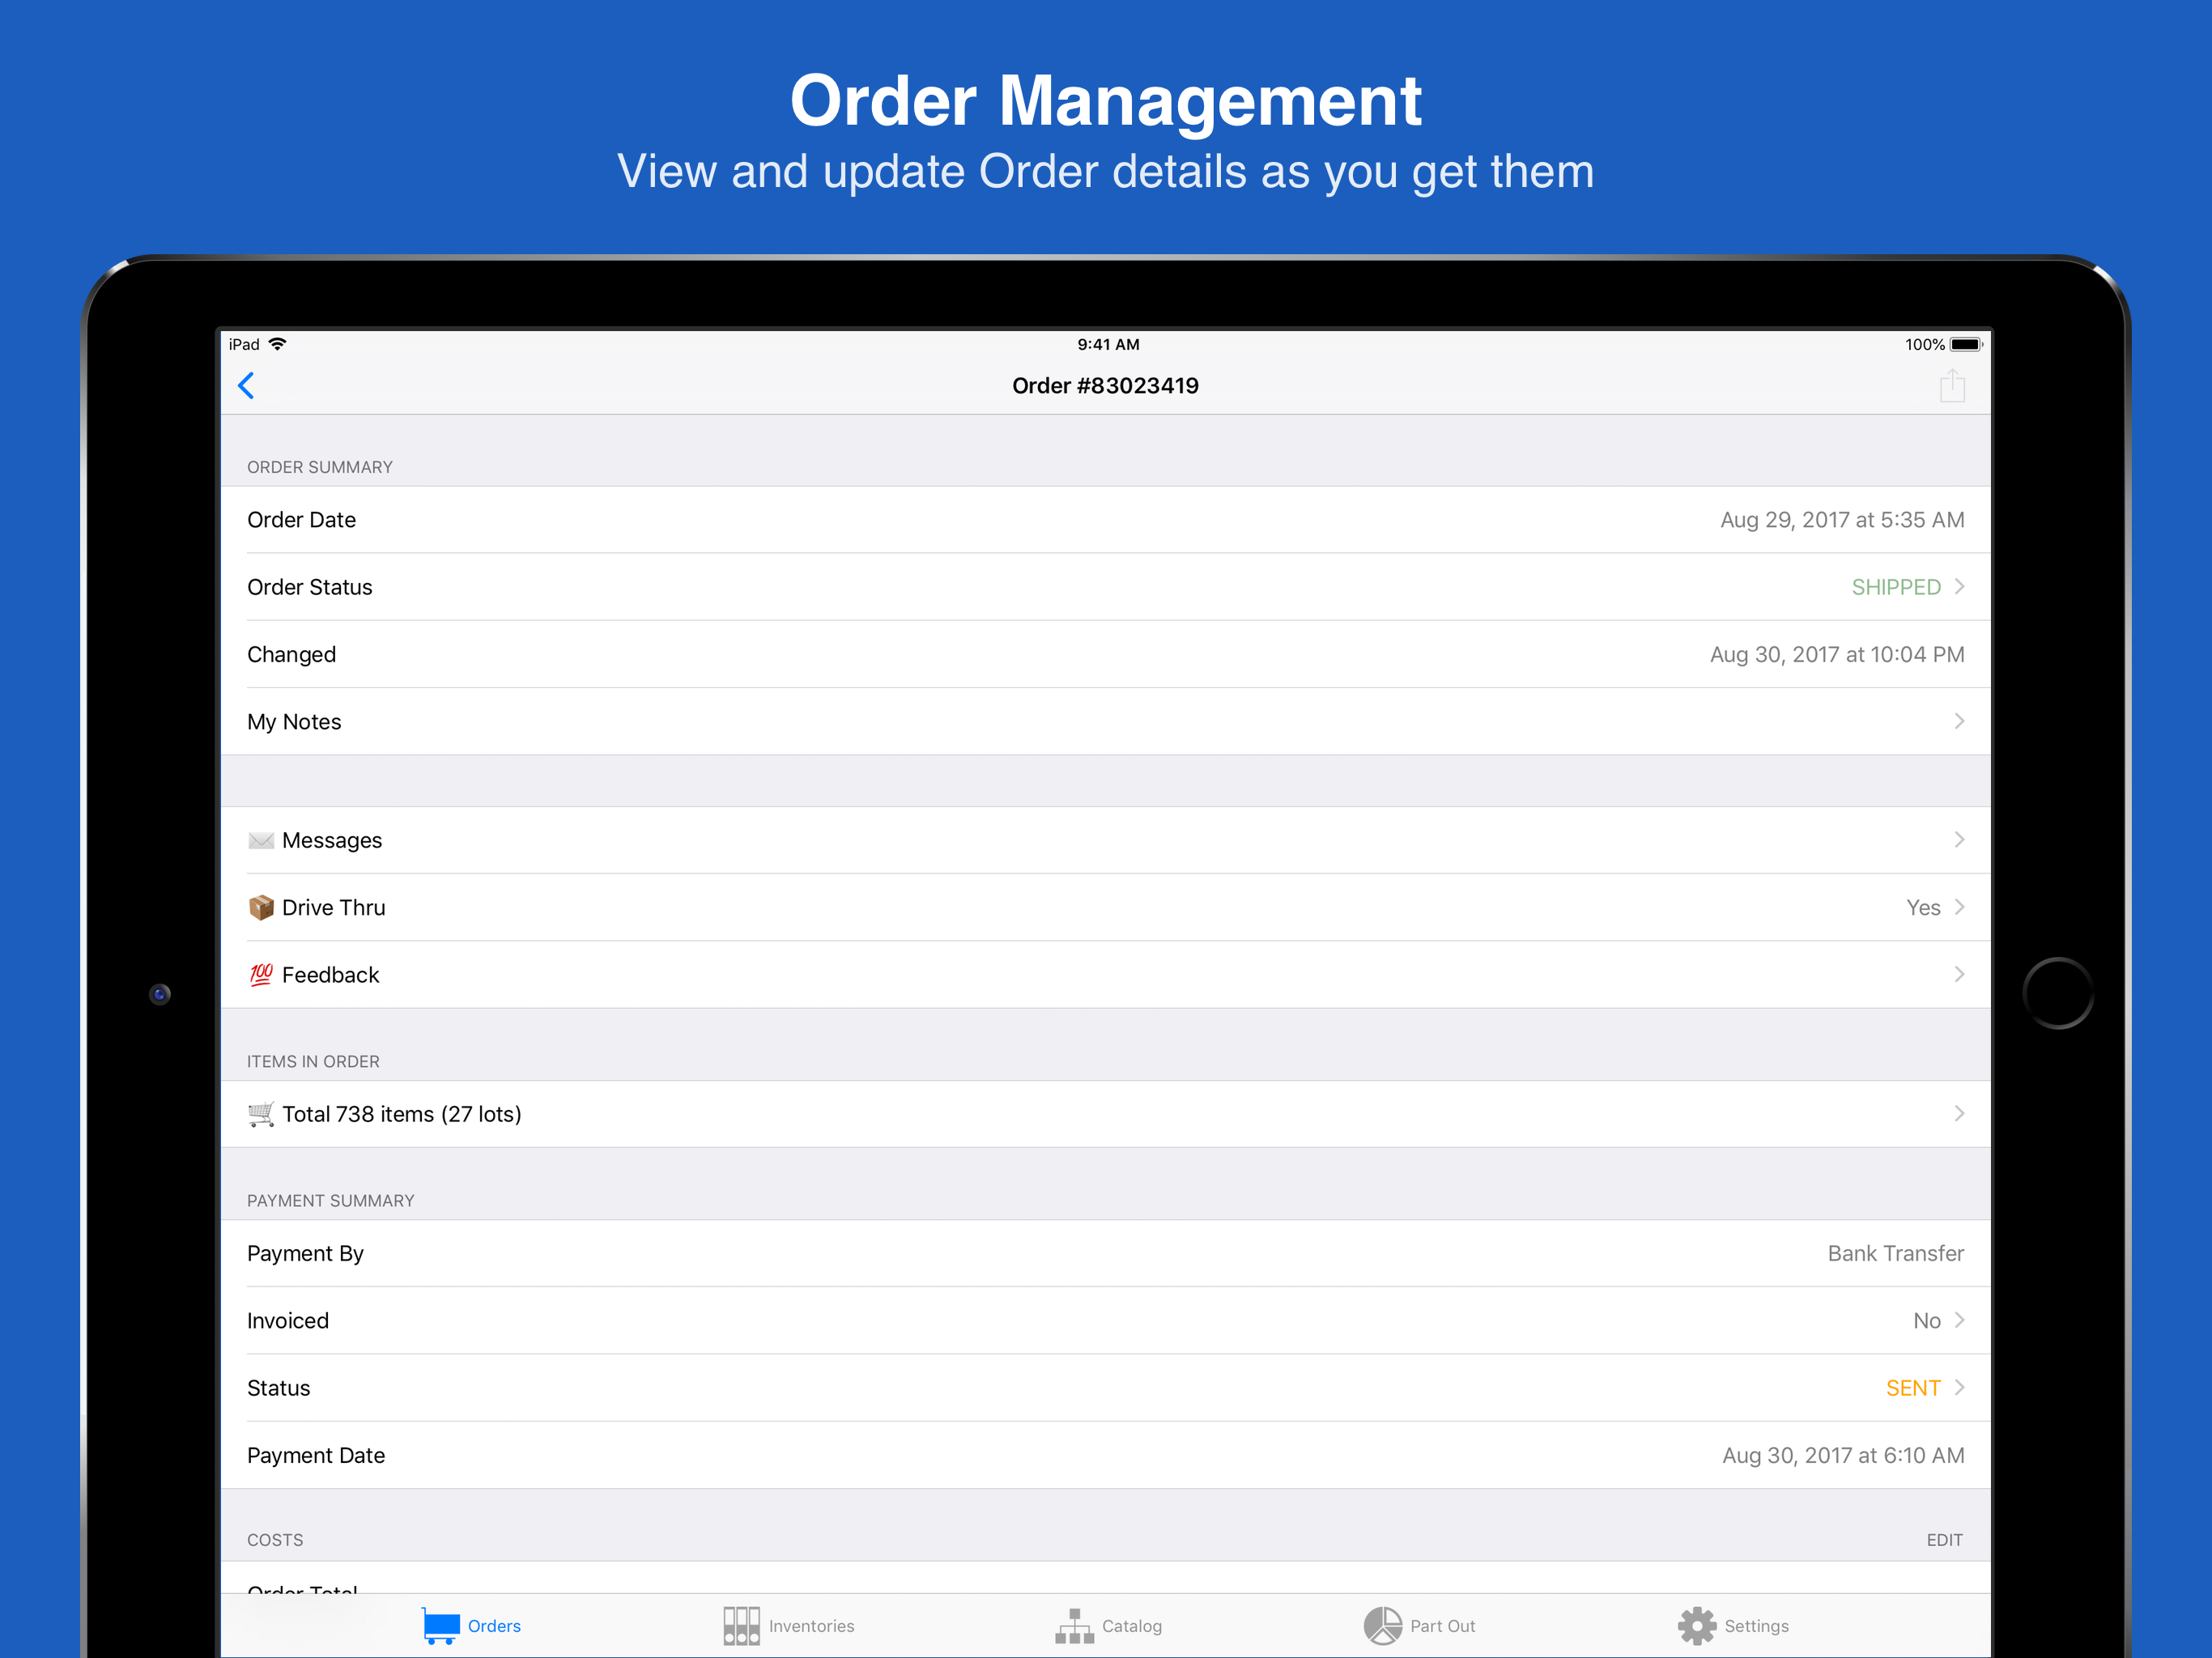Select 'Aug 30, 2017 at 6:10 AM' value

(1842, 1455)
